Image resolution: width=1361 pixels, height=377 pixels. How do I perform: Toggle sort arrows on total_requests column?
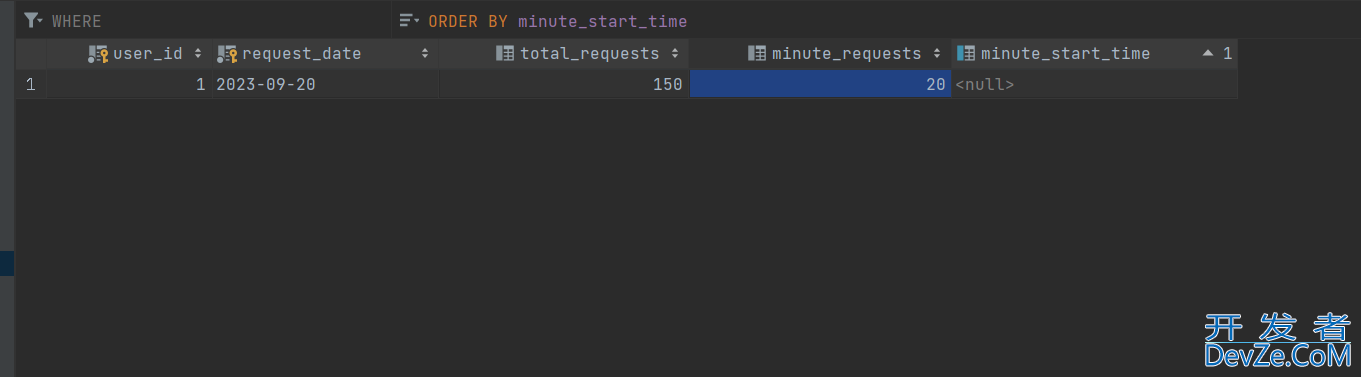[x=675, y=54]
